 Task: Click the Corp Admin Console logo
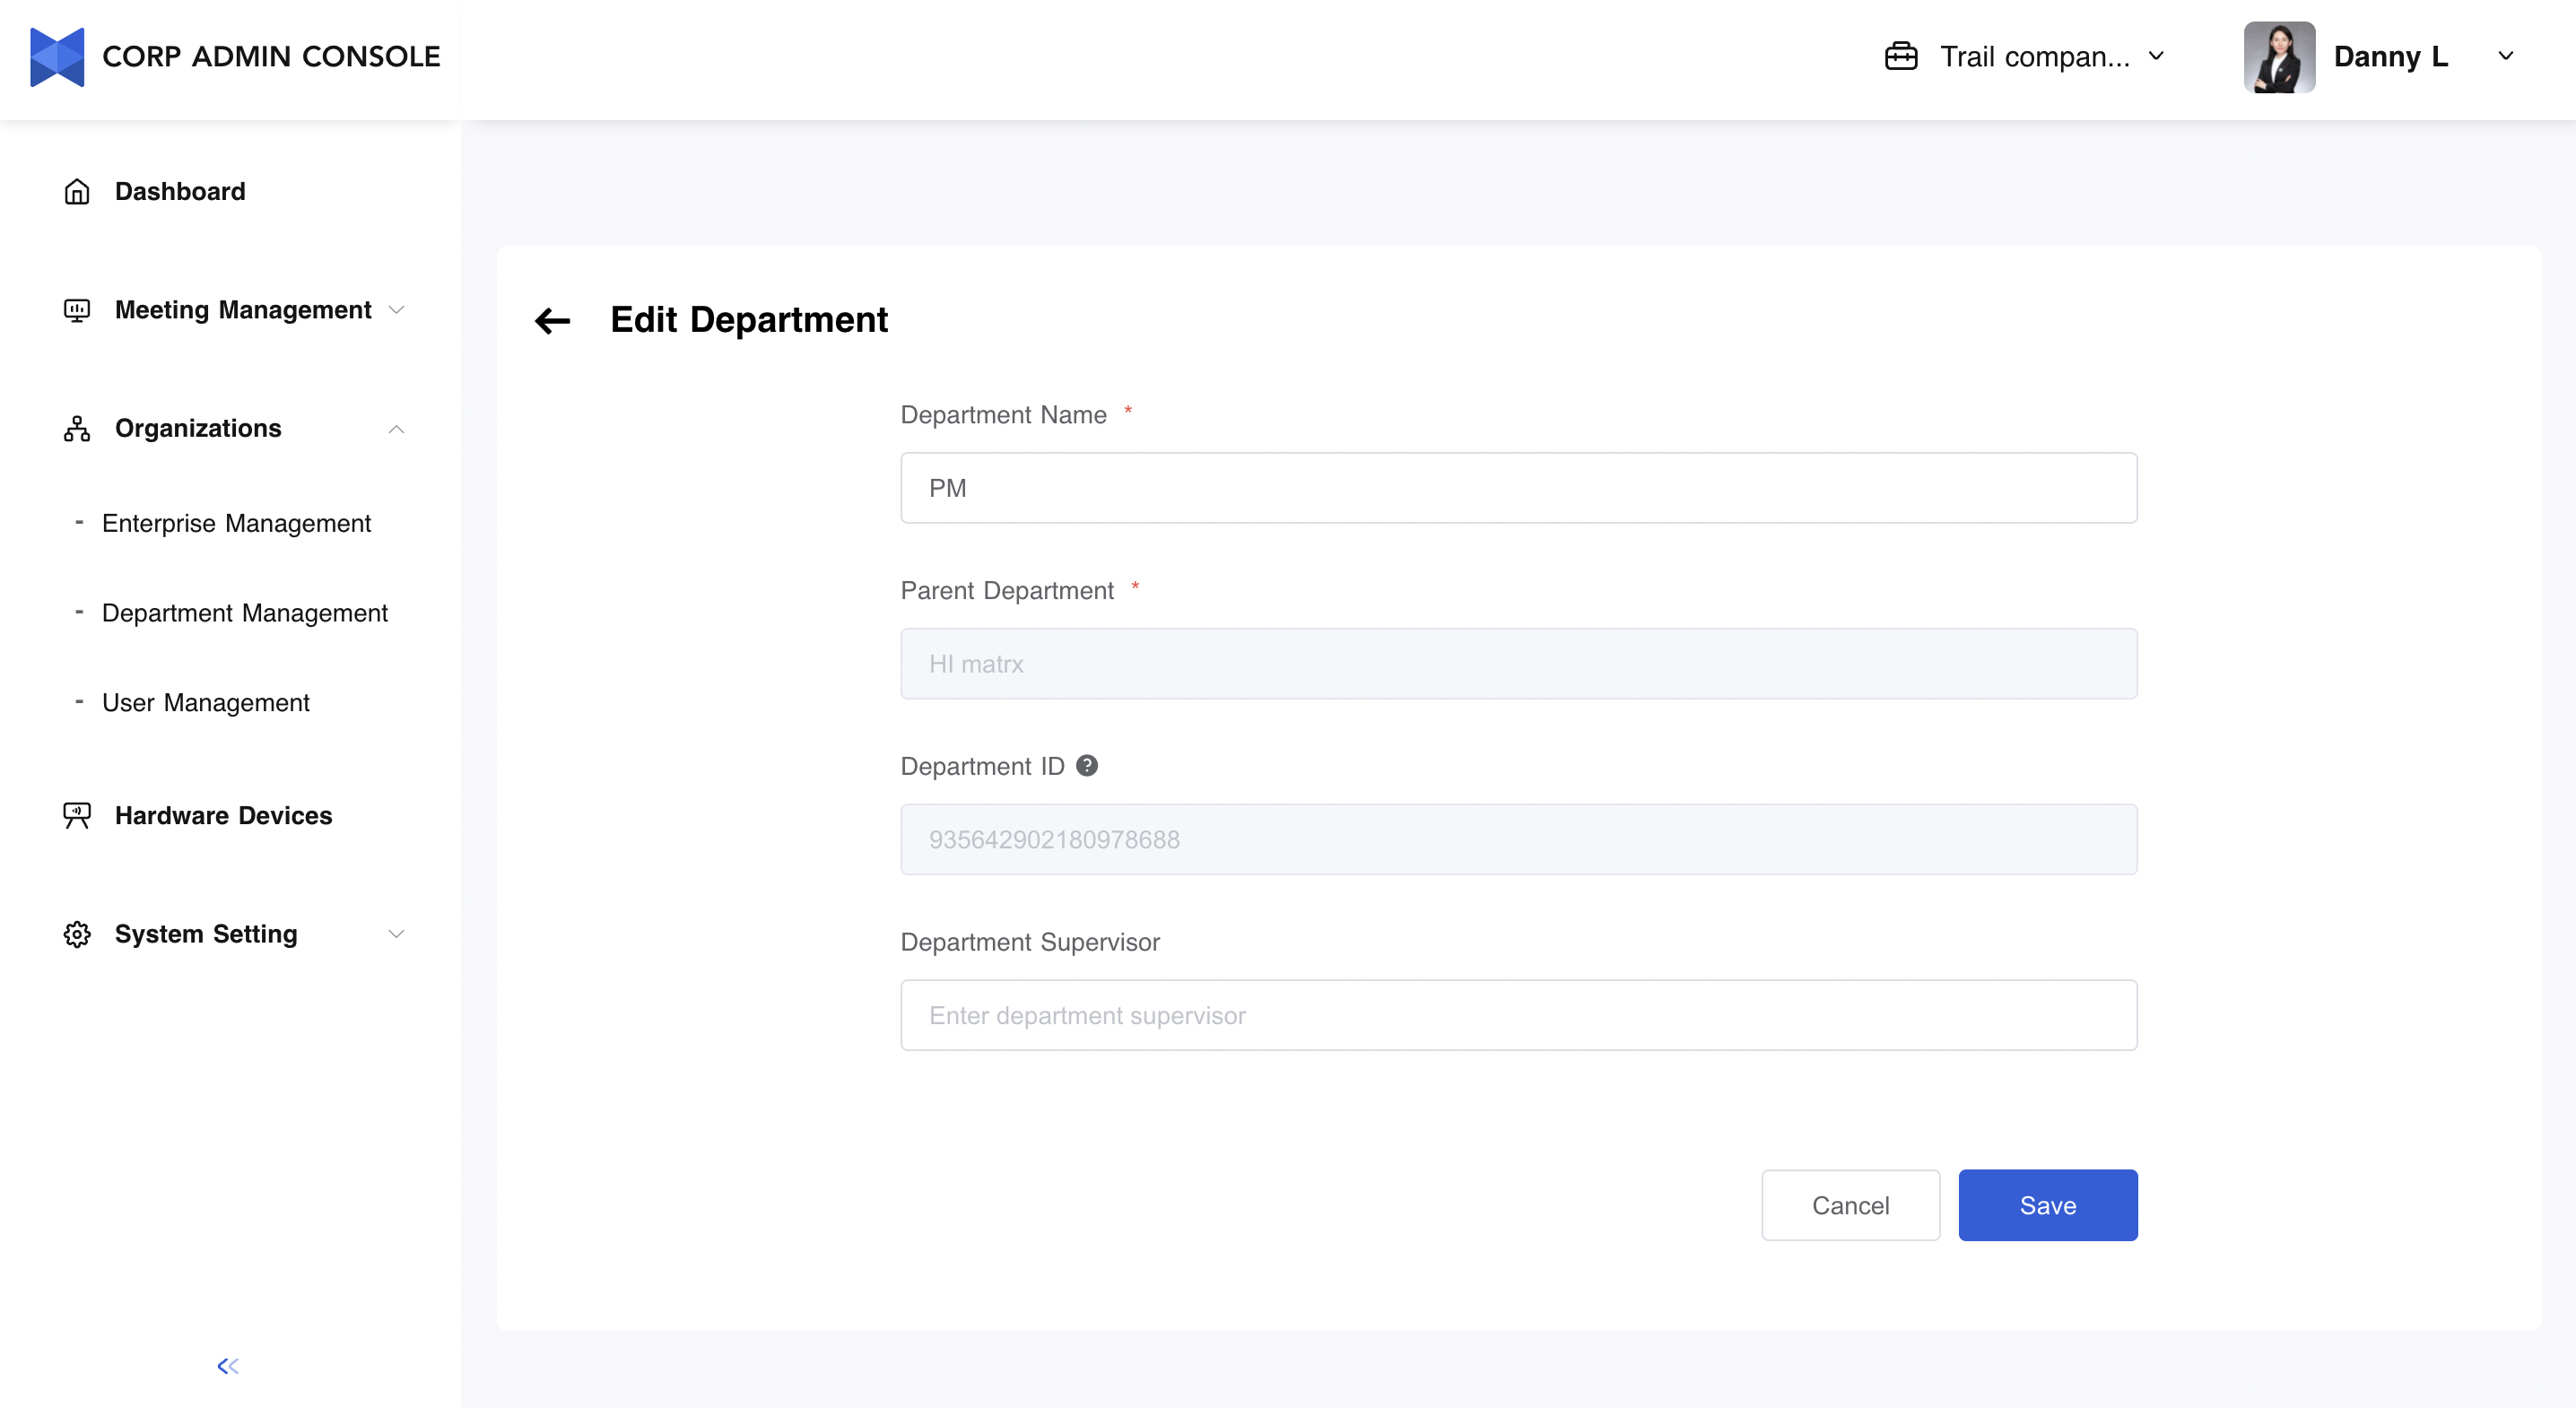pos(57,57)
